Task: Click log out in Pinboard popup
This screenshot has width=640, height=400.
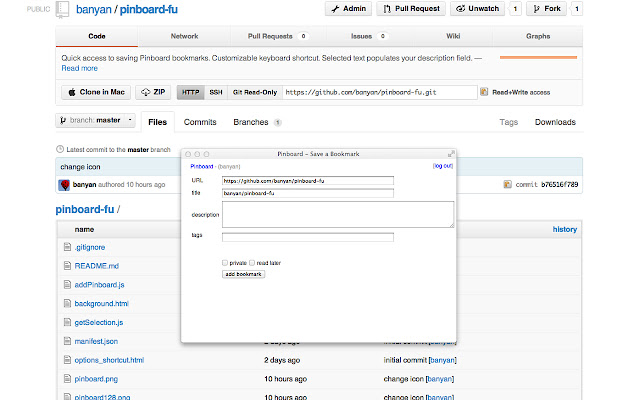Action: [x=443, y=166]
